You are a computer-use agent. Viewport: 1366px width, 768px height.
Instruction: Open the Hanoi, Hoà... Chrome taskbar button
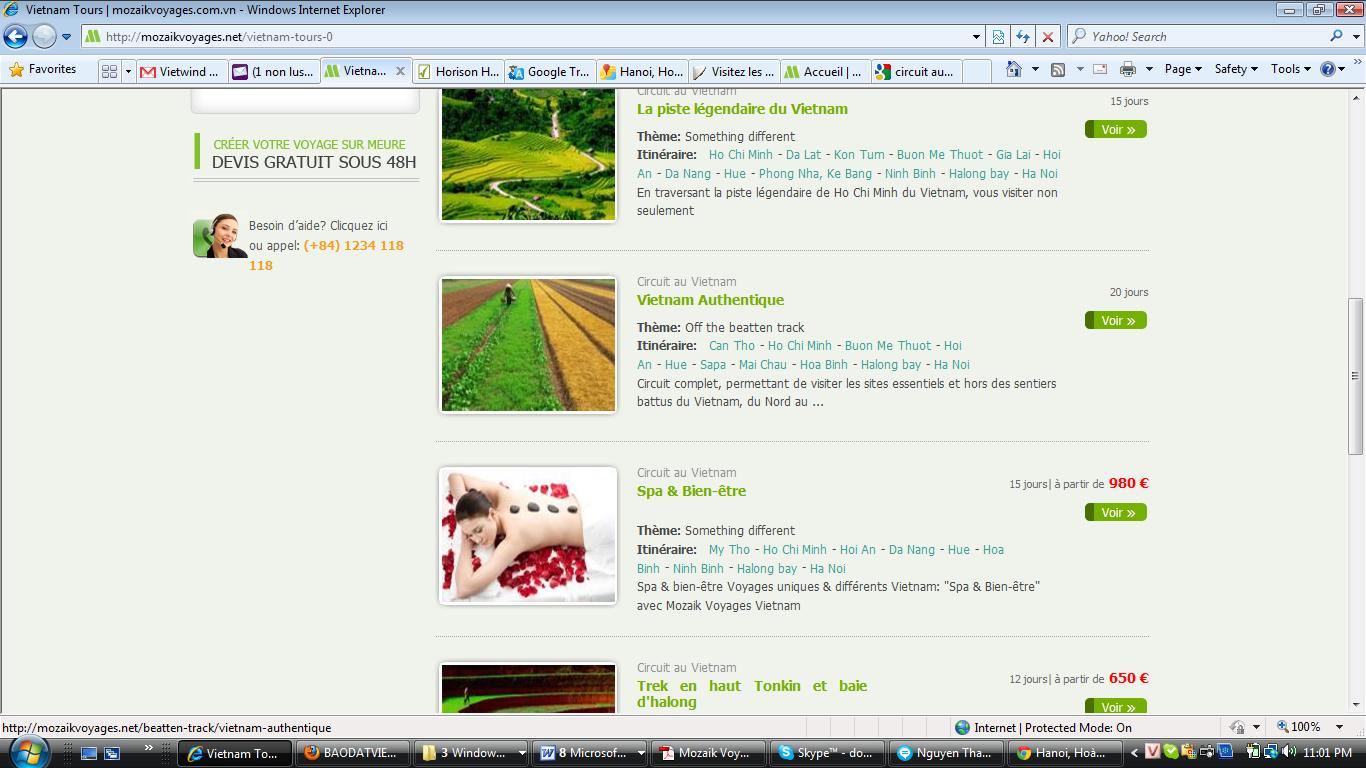[1067, 753]
